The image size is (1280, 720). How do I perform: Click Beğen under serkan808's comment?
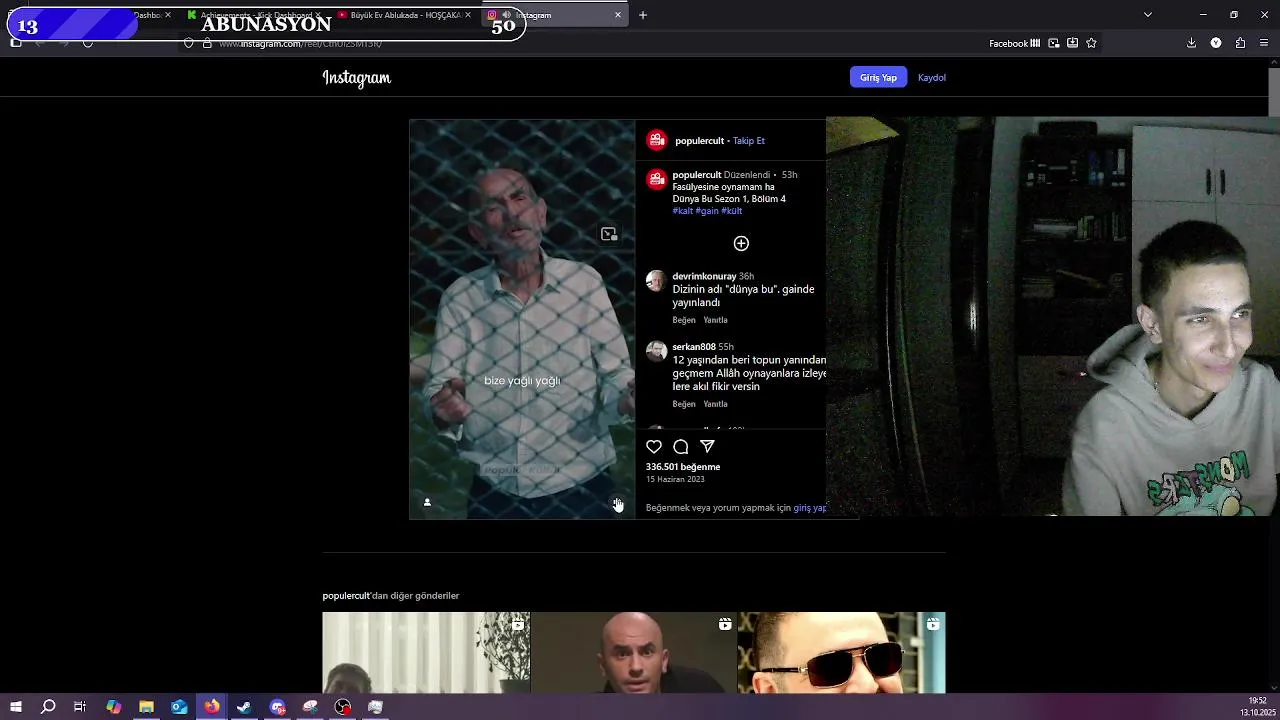coord(684,404)
